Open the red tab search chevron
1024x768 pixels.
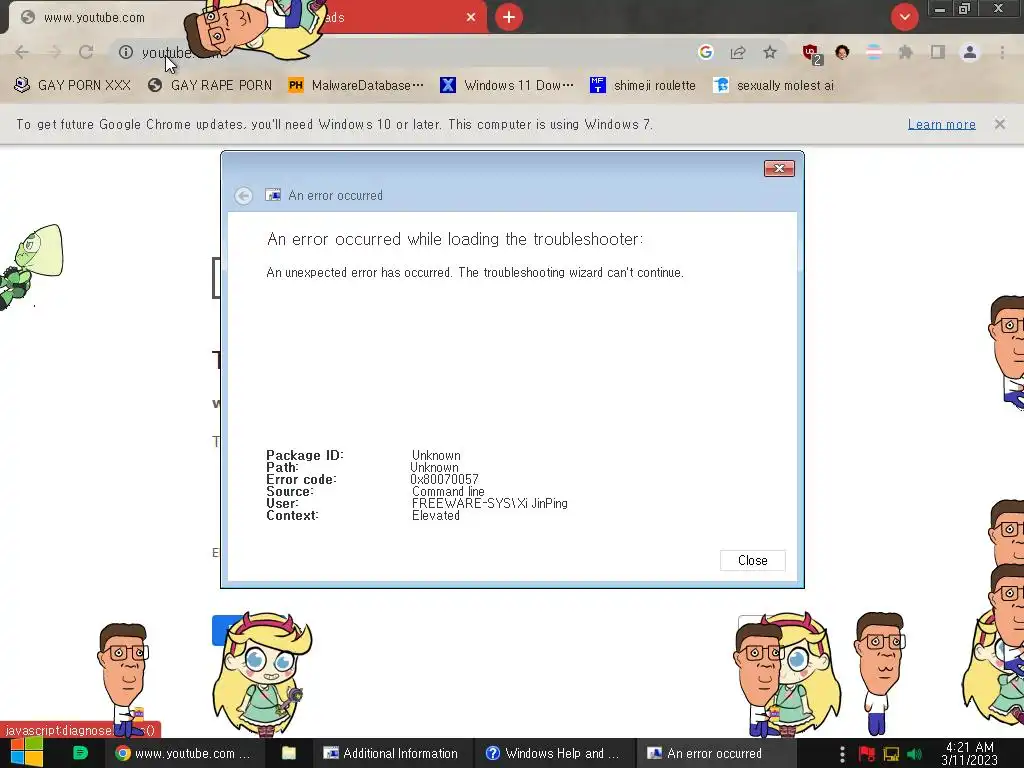[904, 17]
